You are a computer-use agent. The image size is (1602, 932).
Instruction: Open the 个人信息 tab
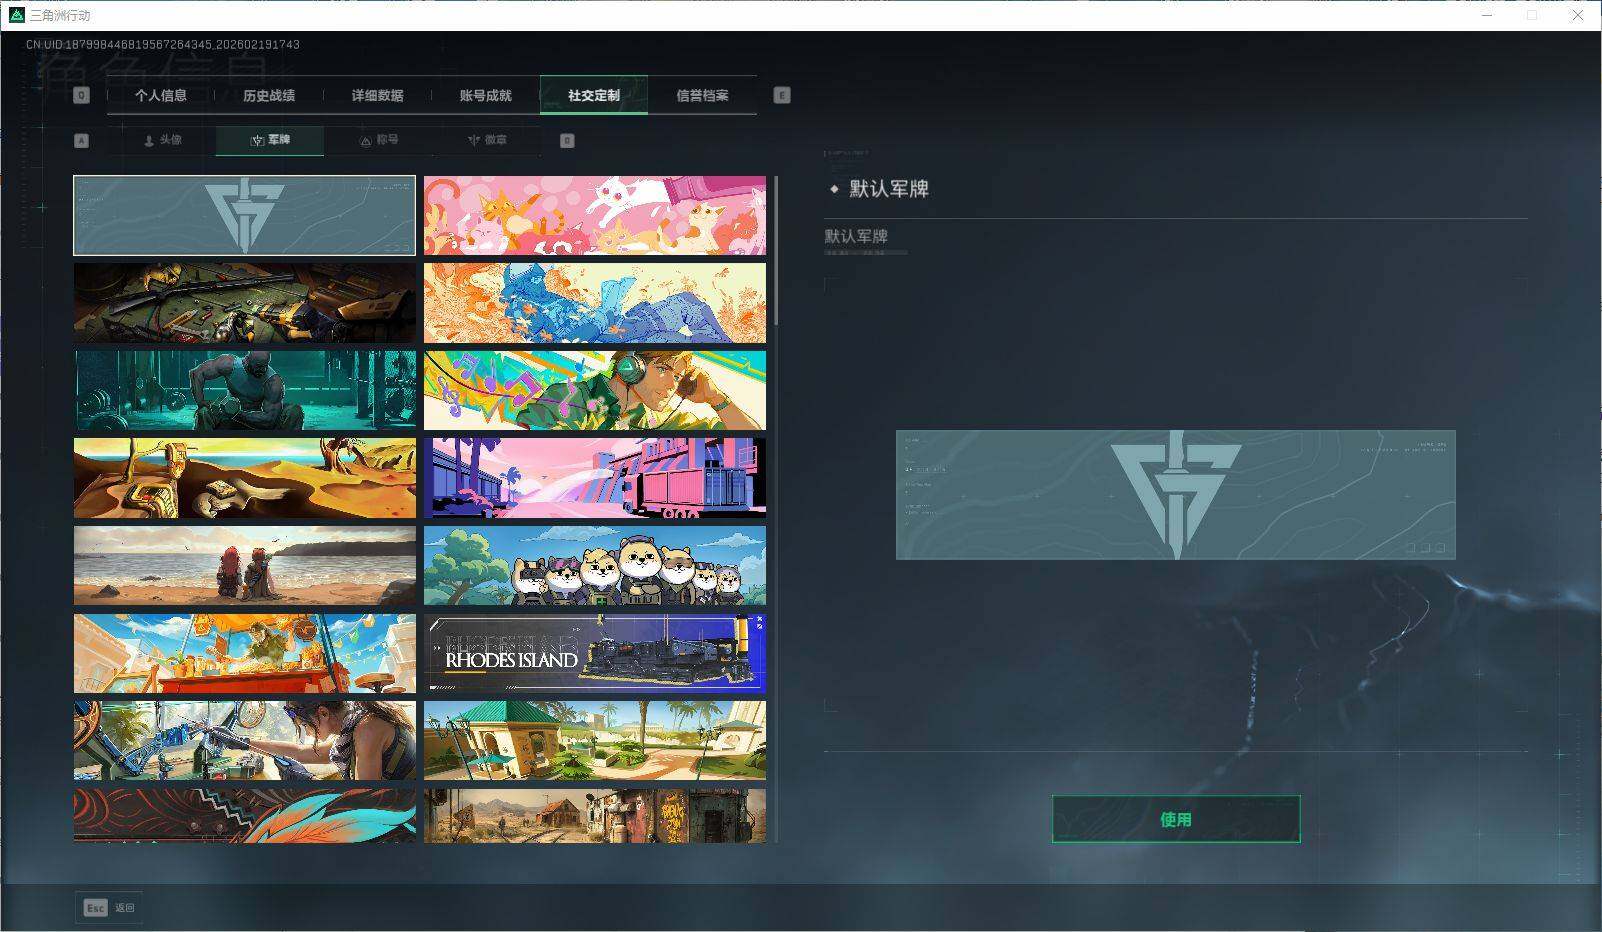tap(161, 96)
